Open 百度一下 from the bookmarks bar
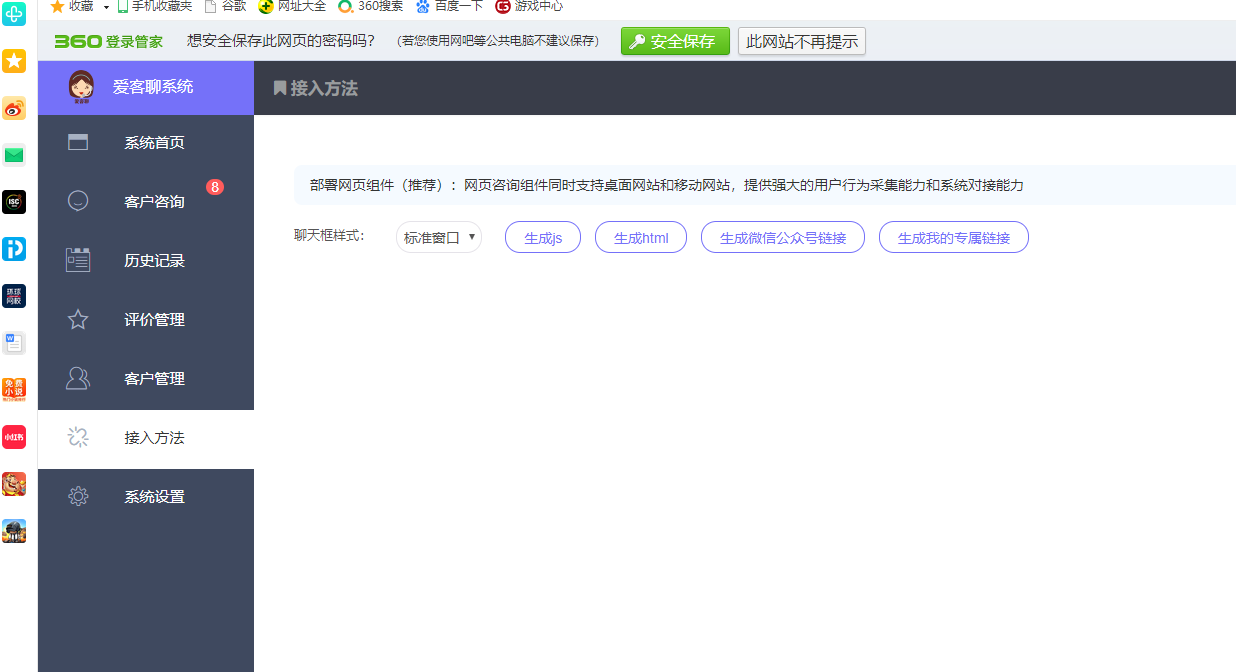Screen dimensions: 1236x672 [448, 6]
